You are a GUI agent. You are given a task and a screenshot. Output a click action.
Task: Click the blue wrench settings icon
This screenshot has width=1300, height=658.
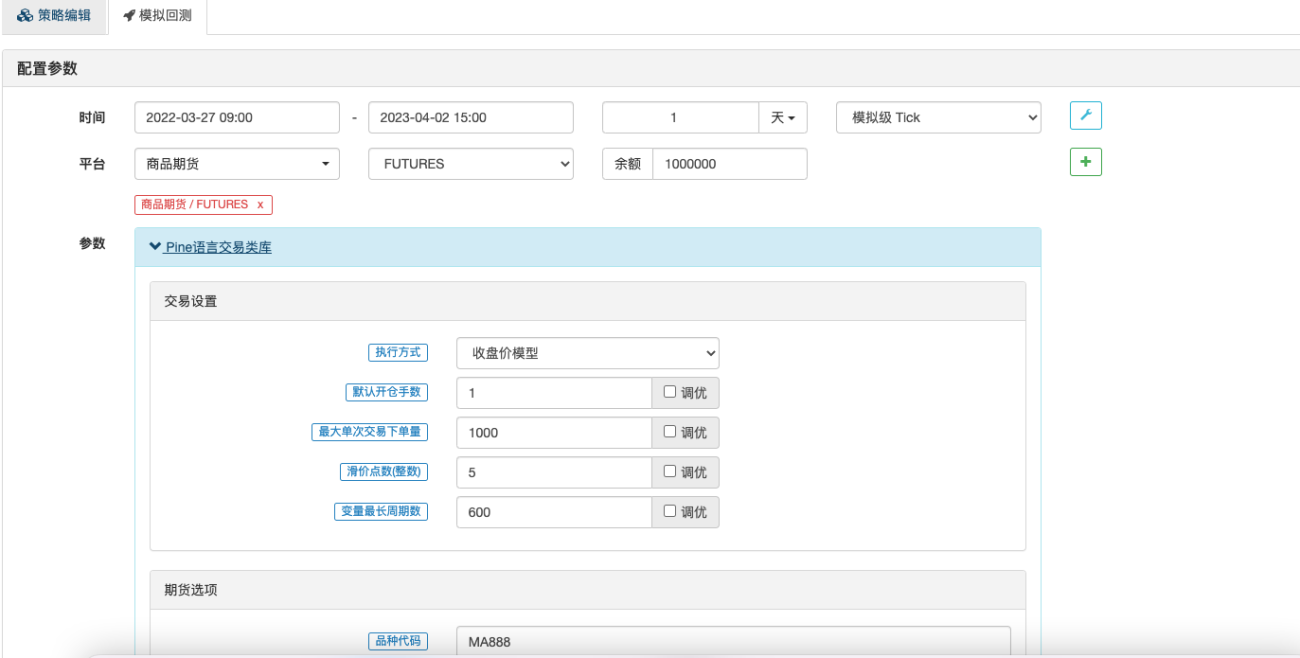tap(1086, 116)
